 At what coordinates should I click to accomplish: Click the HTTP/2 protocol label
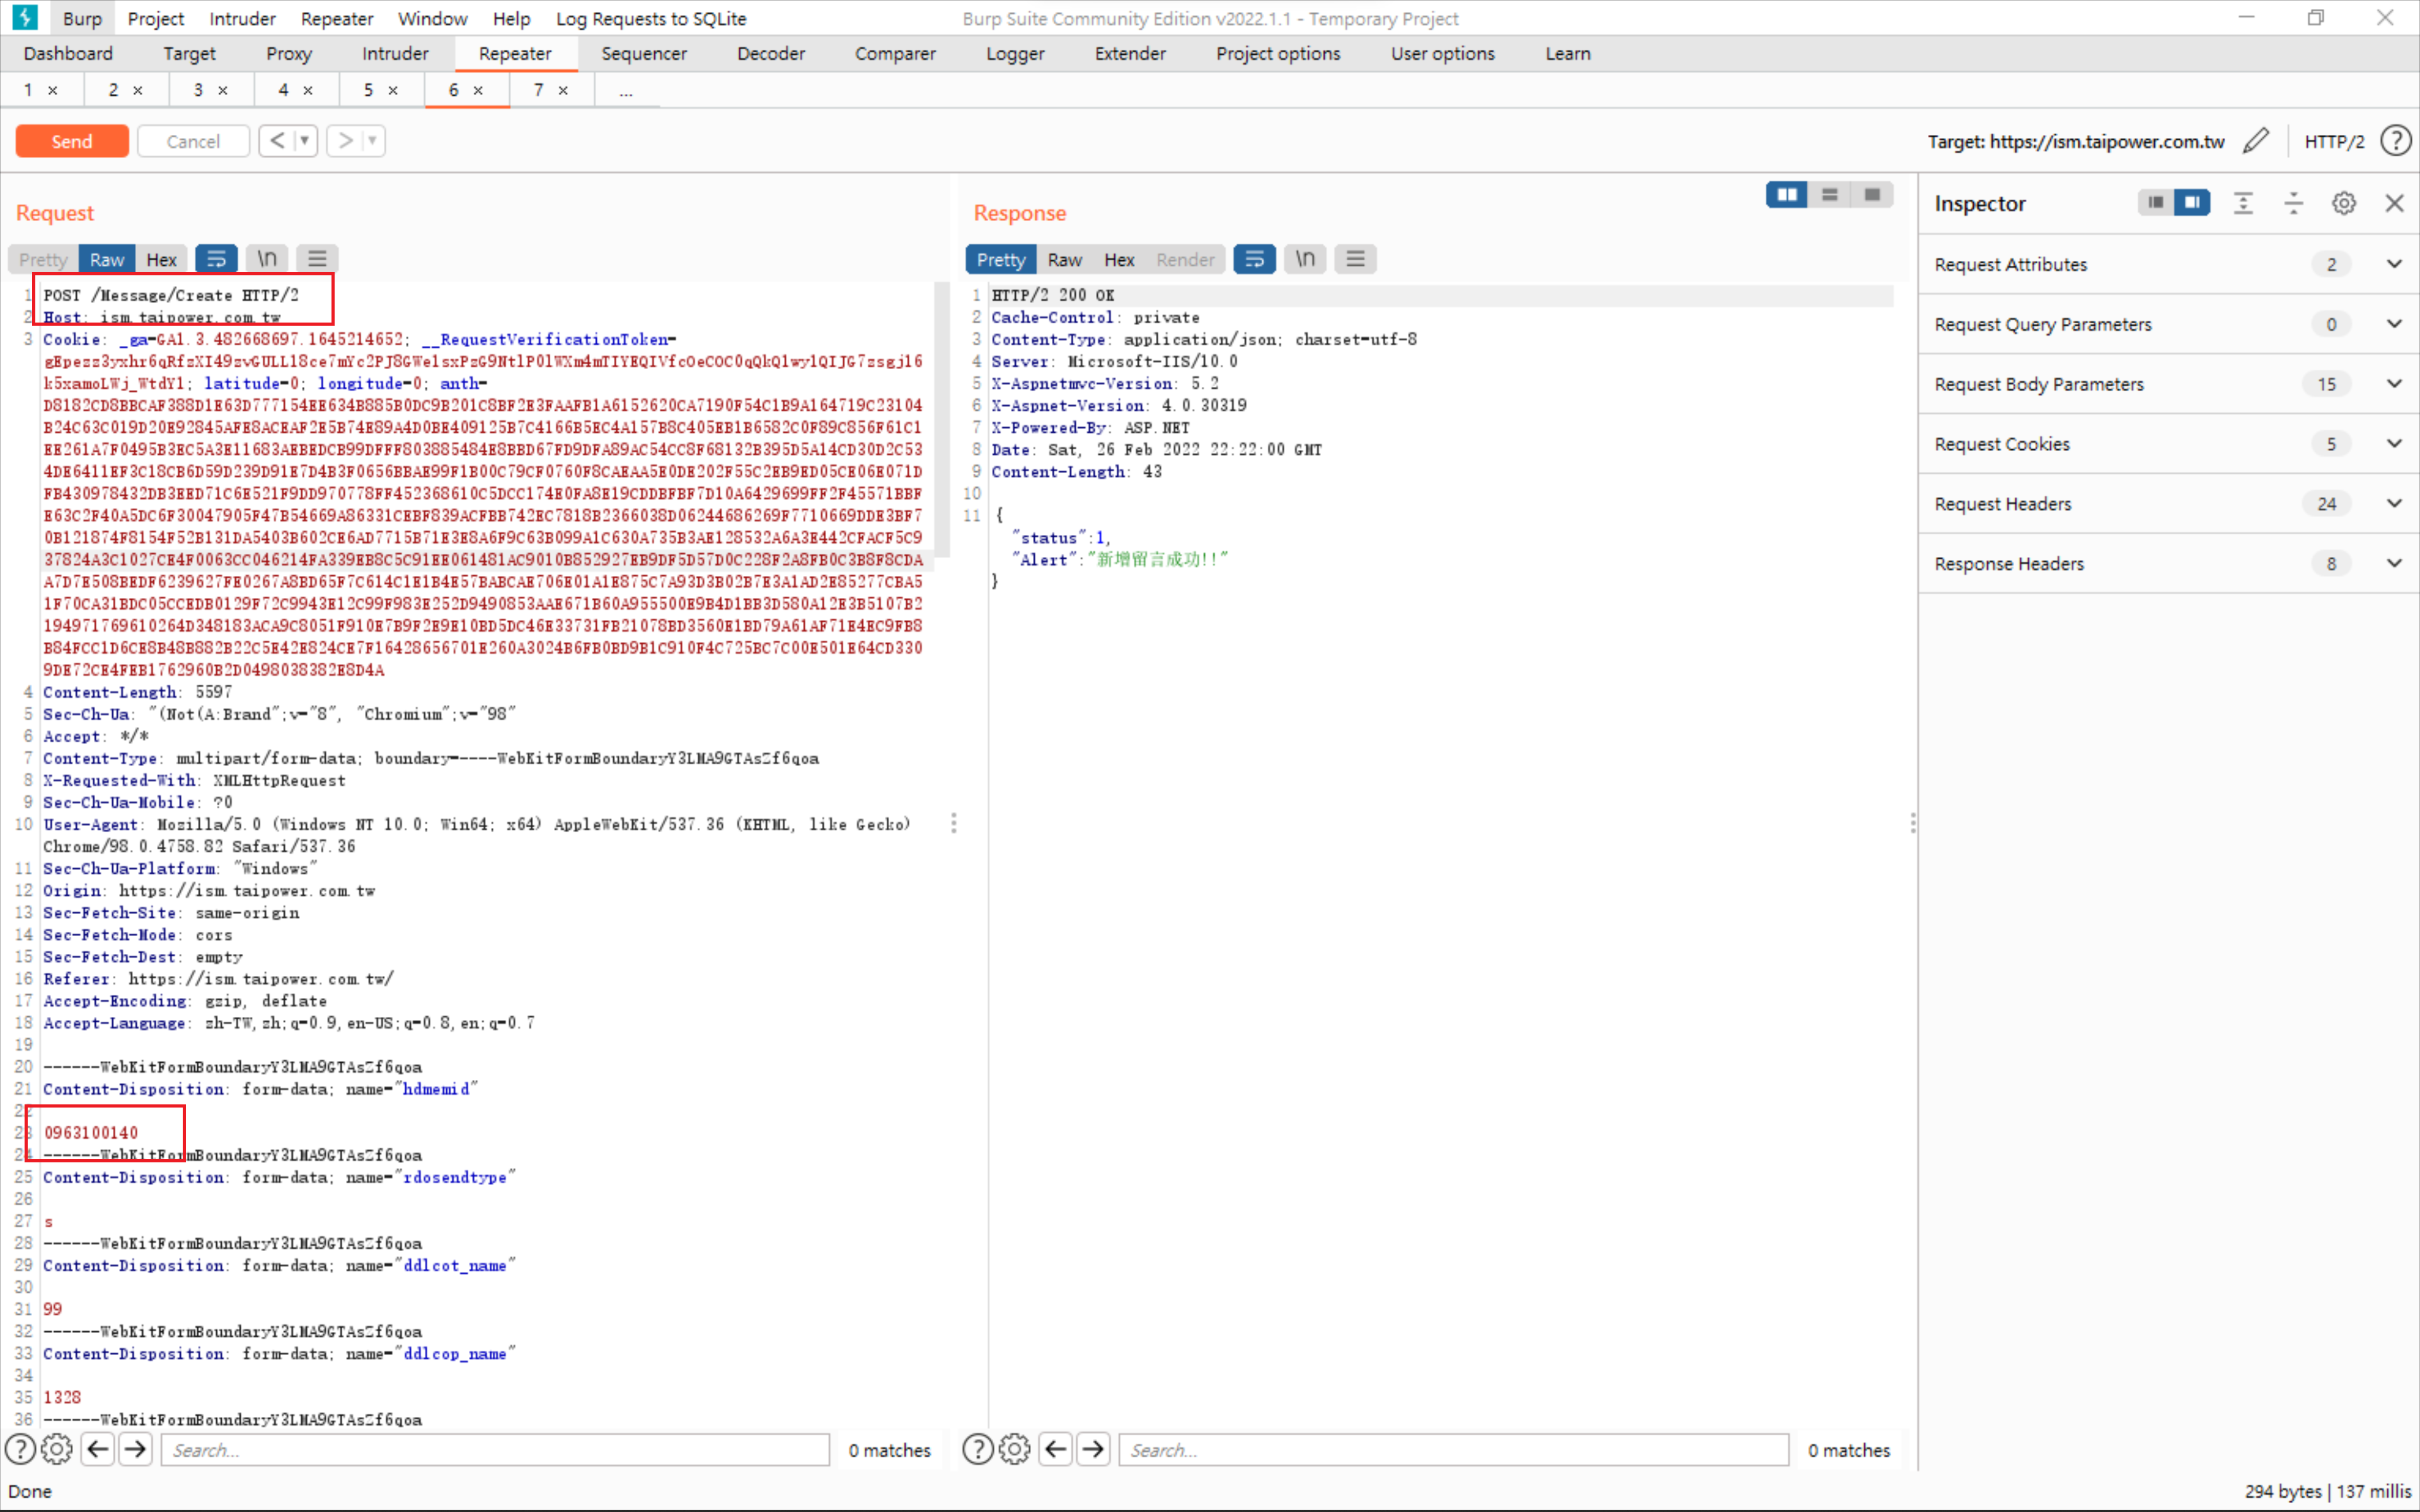click(2334, 141)
